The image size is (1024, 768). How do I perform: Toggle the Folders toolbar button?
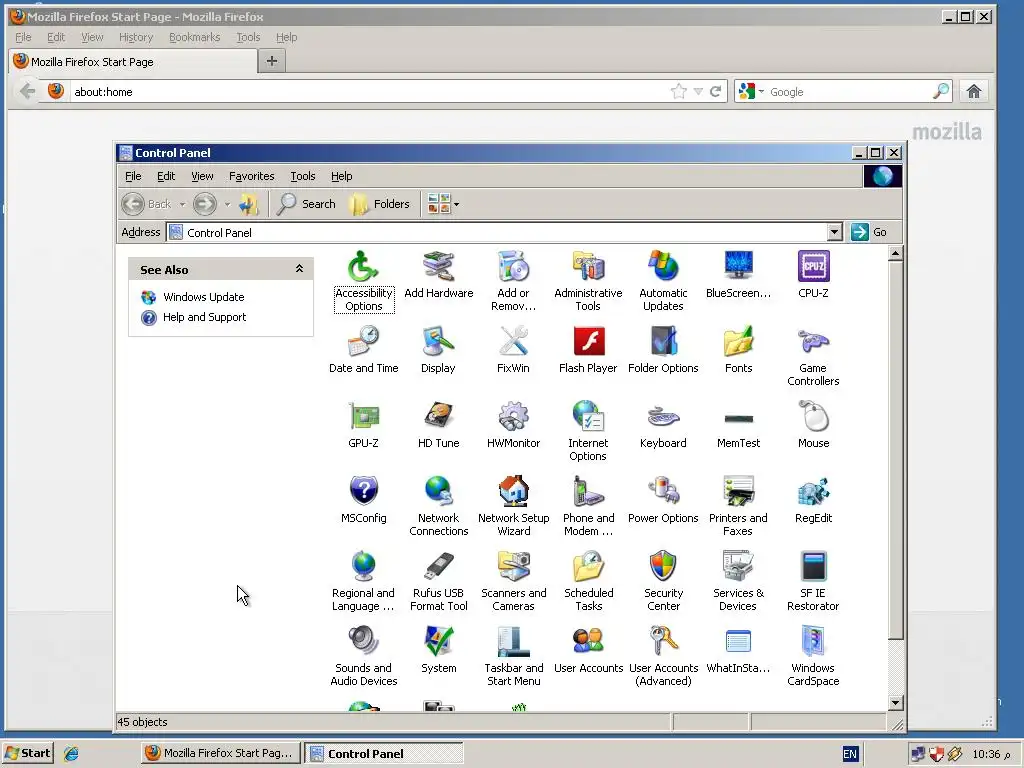click(x=380, y=204)
